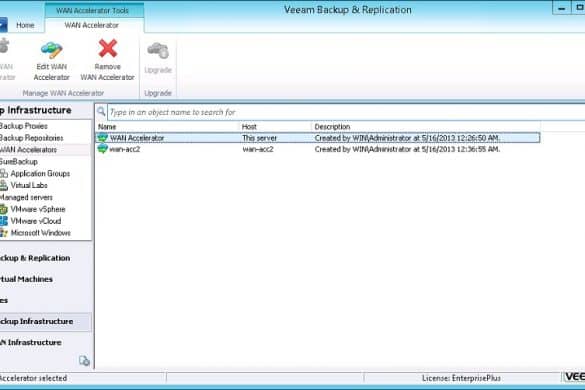Image resolution: width=585 pixels, height=390 pixels.
Task: Minimize the Veeam window
Action: click(561, 8)
